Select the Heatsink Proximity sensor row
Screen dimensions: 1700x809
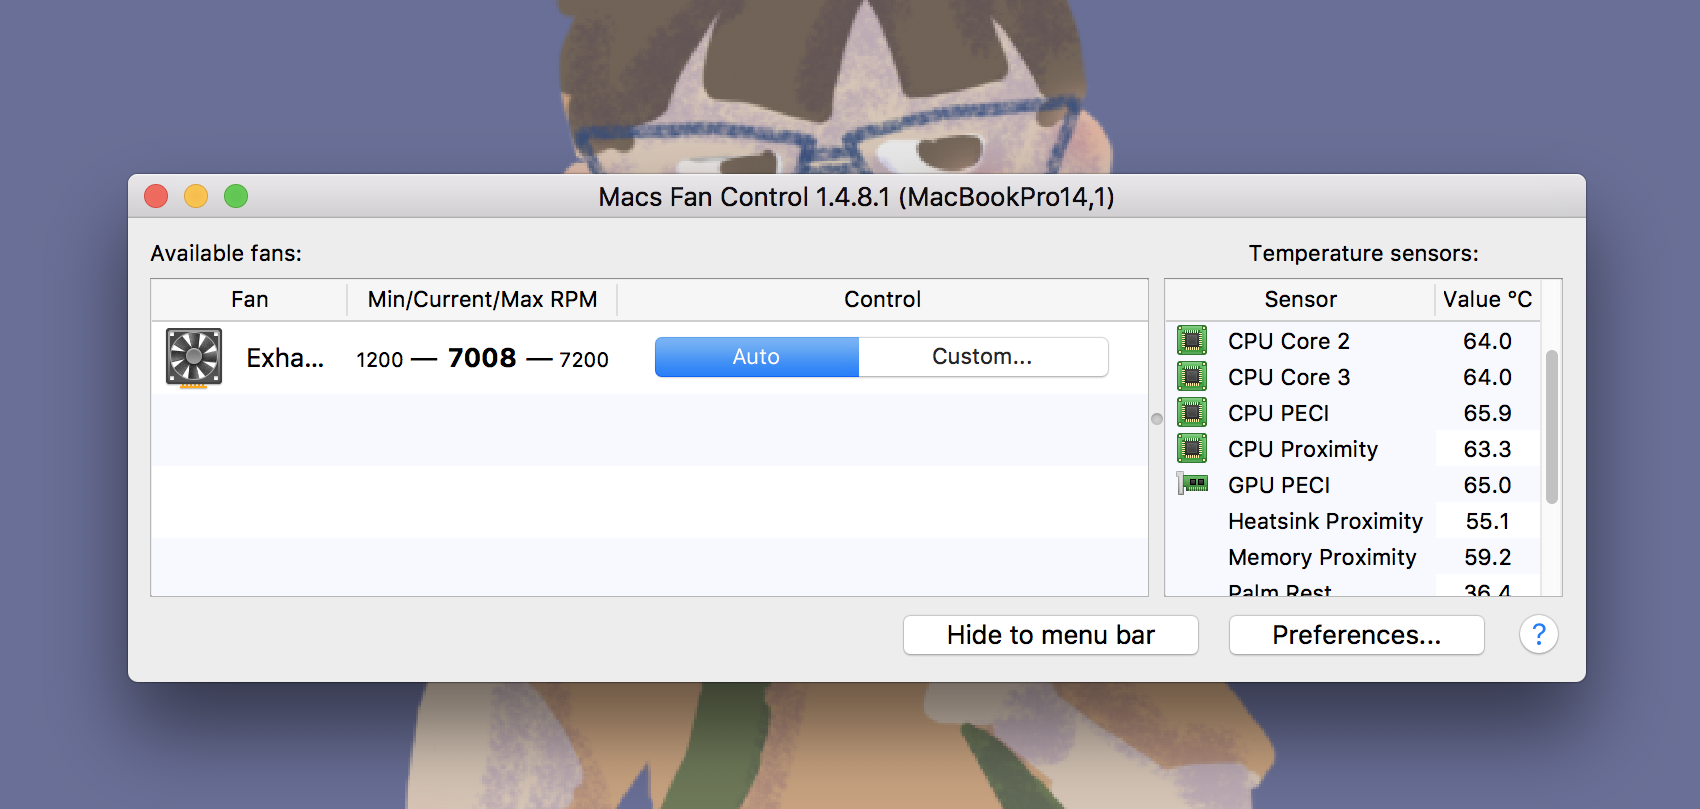pyautogui.click(x=1353, y=521)
